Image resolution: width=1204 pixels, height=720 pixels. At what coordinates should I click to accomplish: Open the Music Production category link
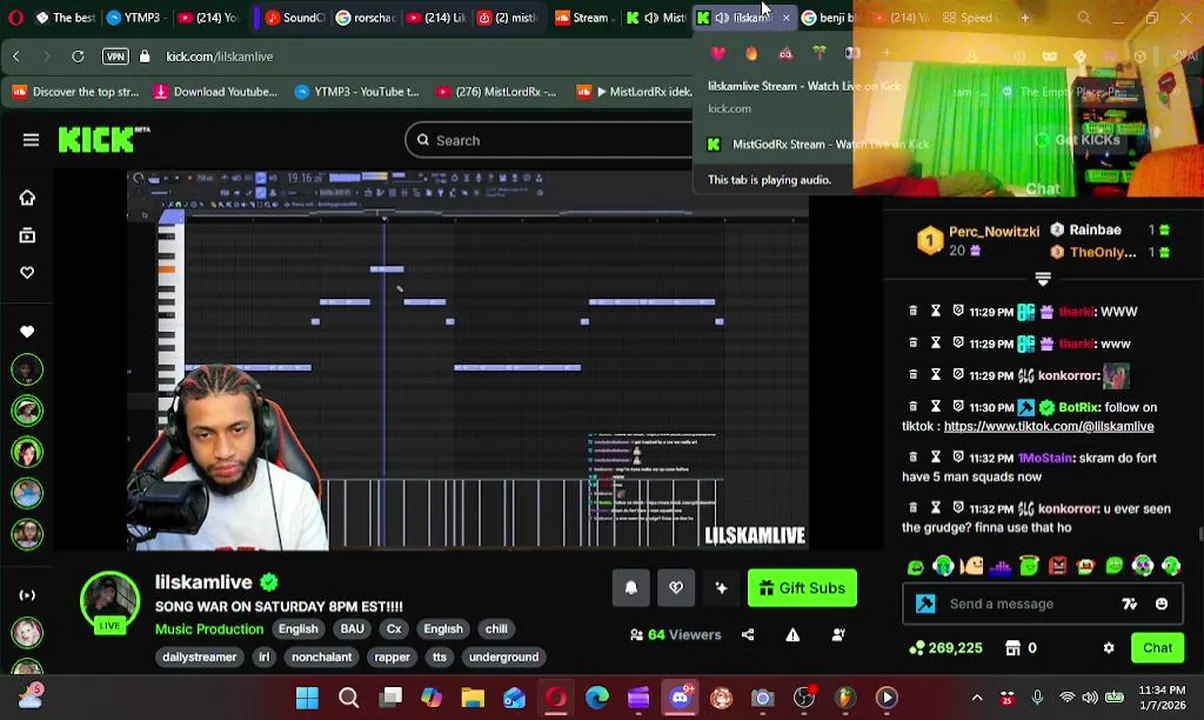[x=209, y=629]
